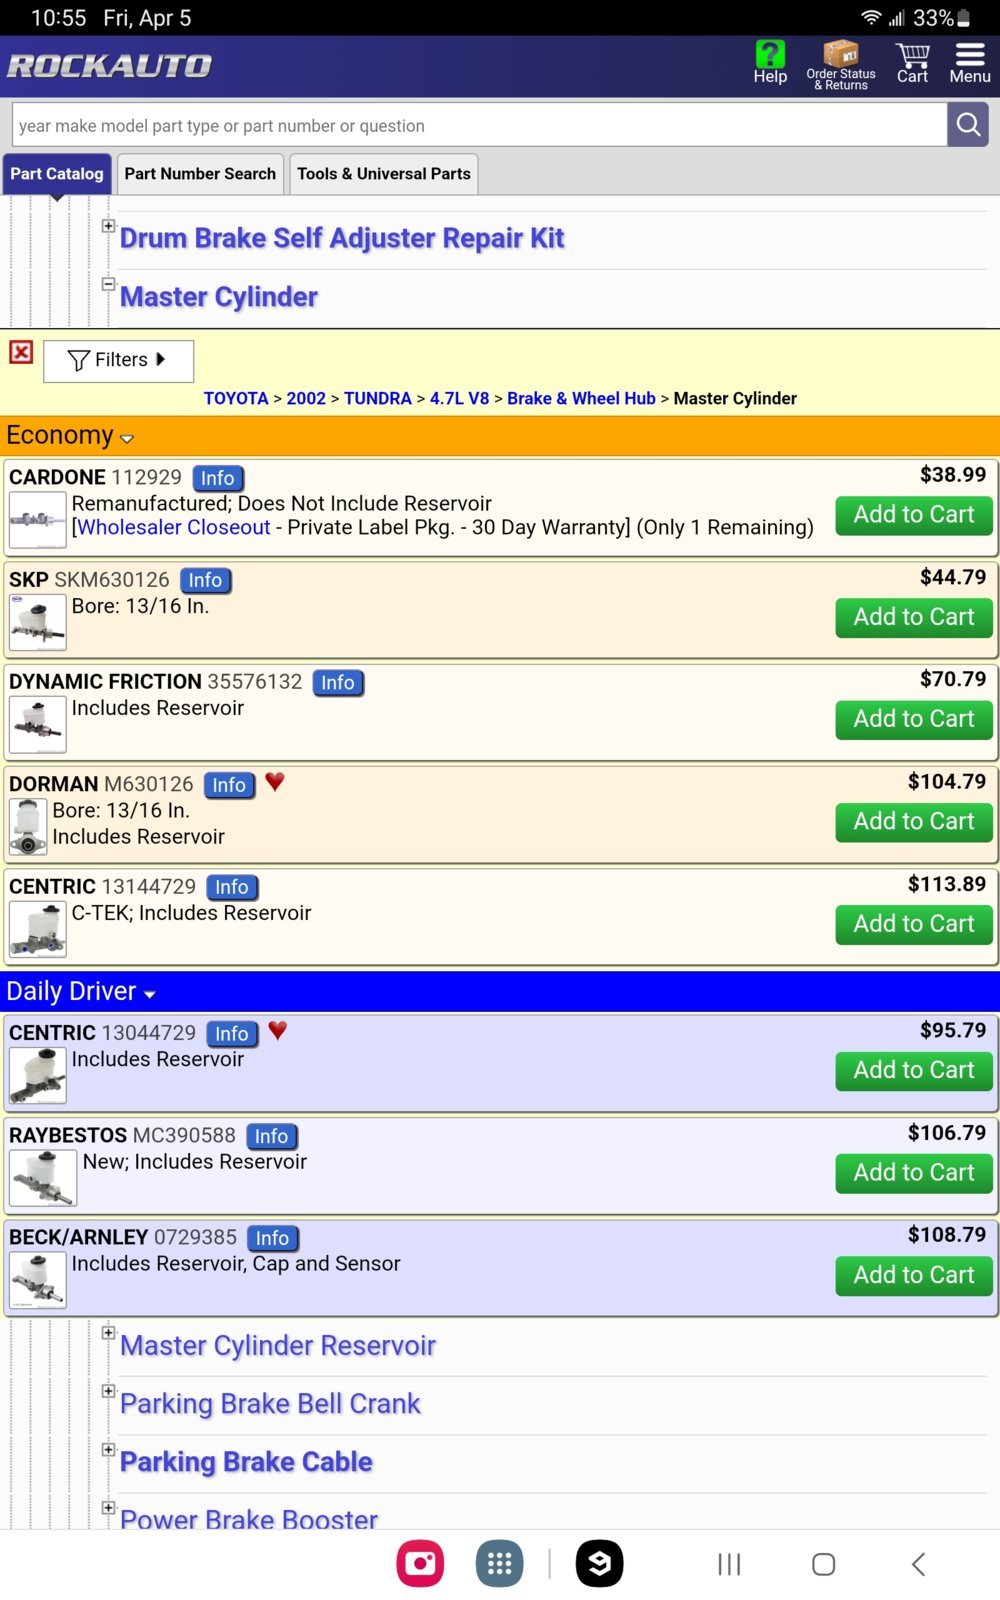Open Dynamic Friction 35576132 thumbnail

[x=38, y=724]
